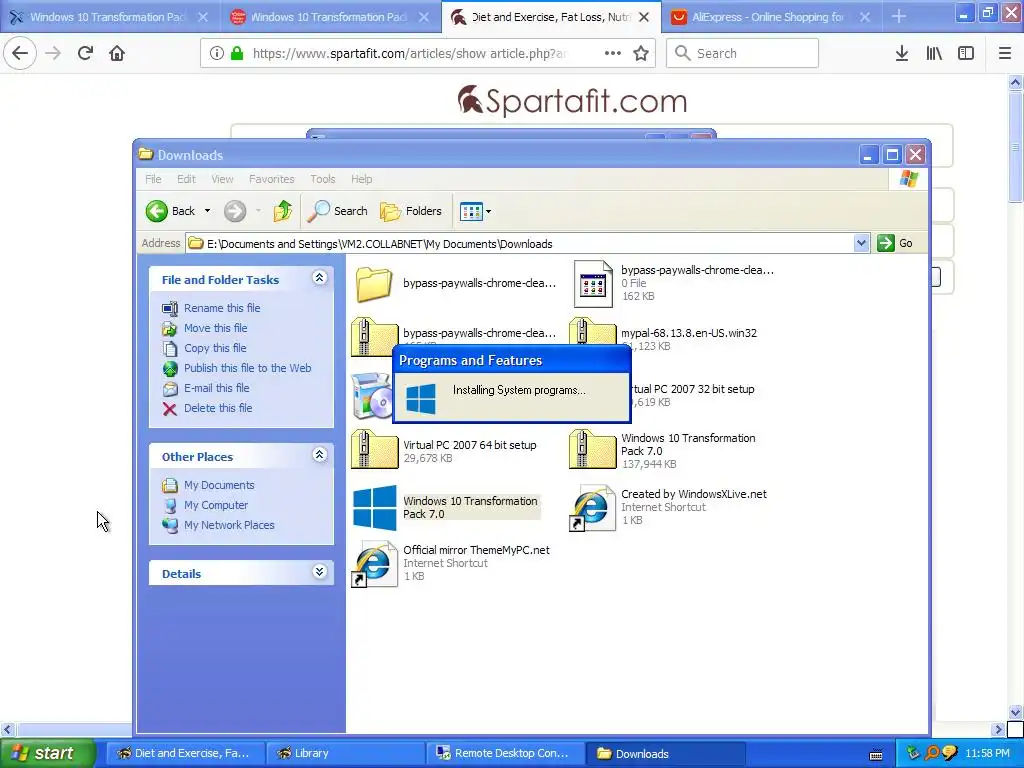Open Explorer Edit menu
Screen dimensions: 1024x768
(186, 179)
